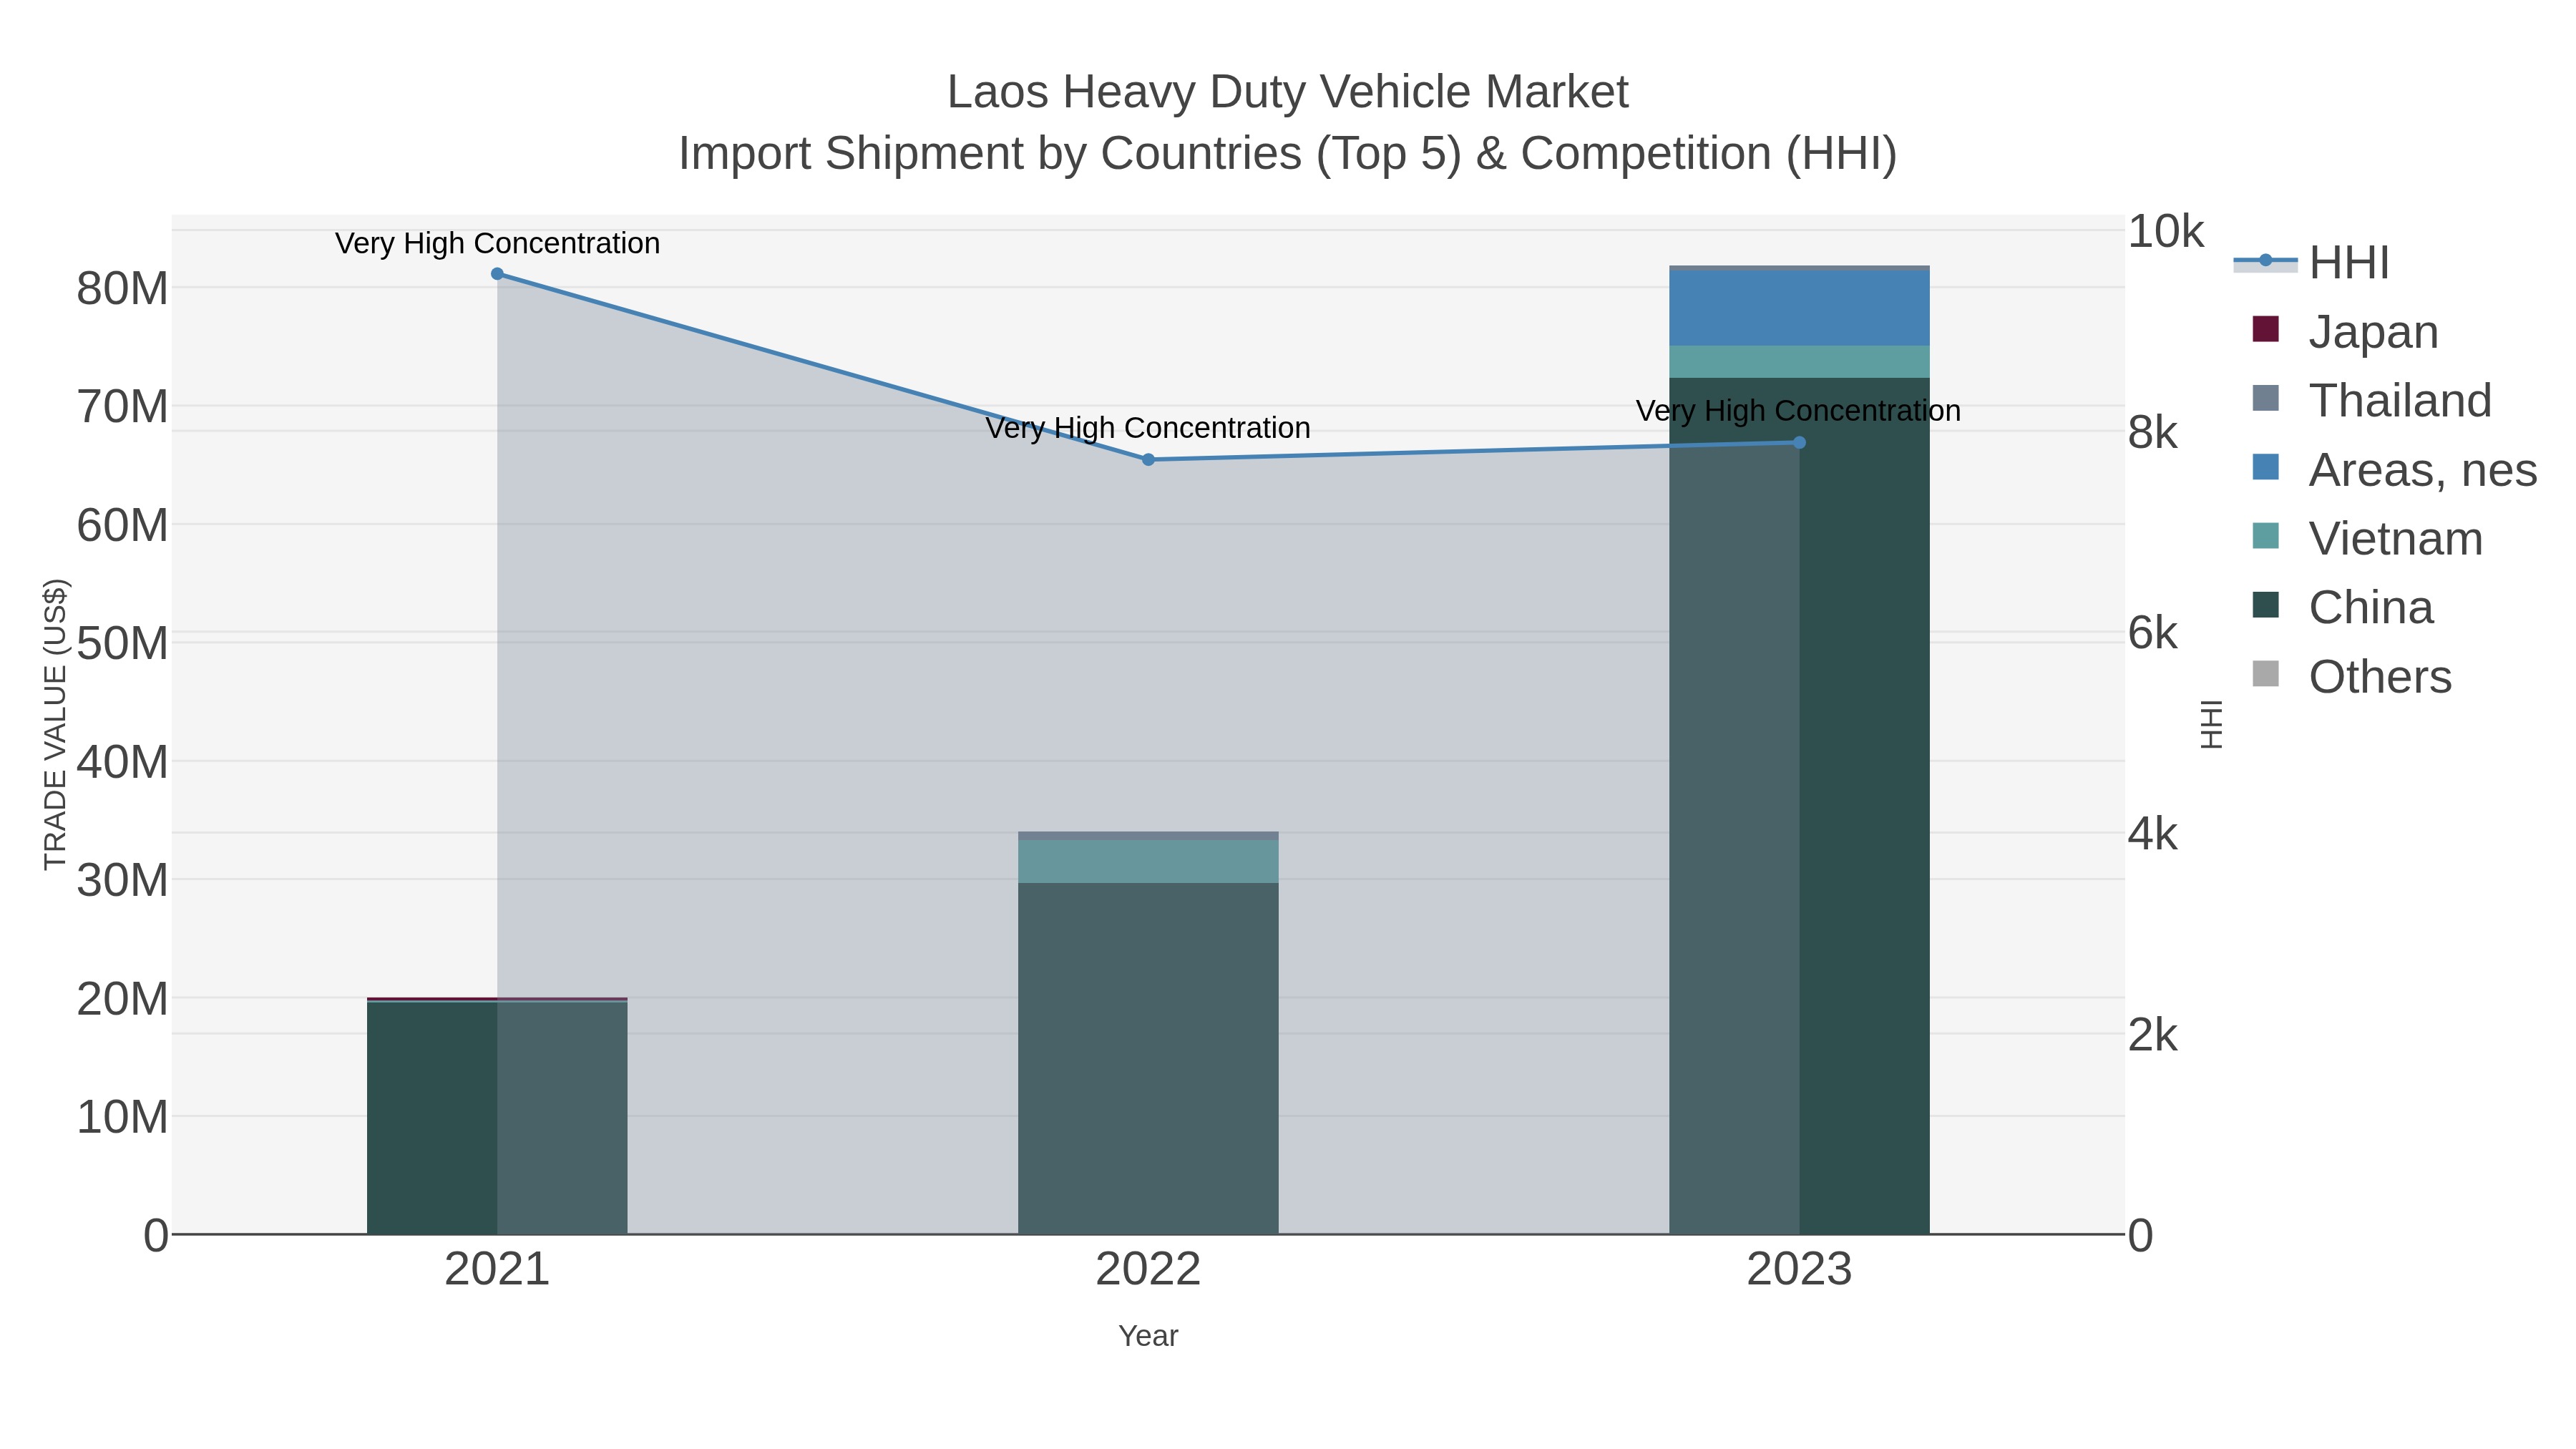Toggle the HHI legend entry

[2312, 262]
